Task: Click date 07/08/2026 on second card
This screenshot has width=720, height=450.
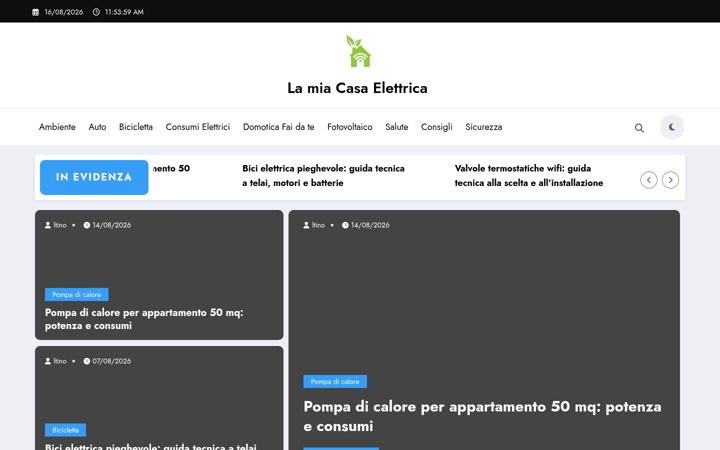Action: click(x=112, y=361)
